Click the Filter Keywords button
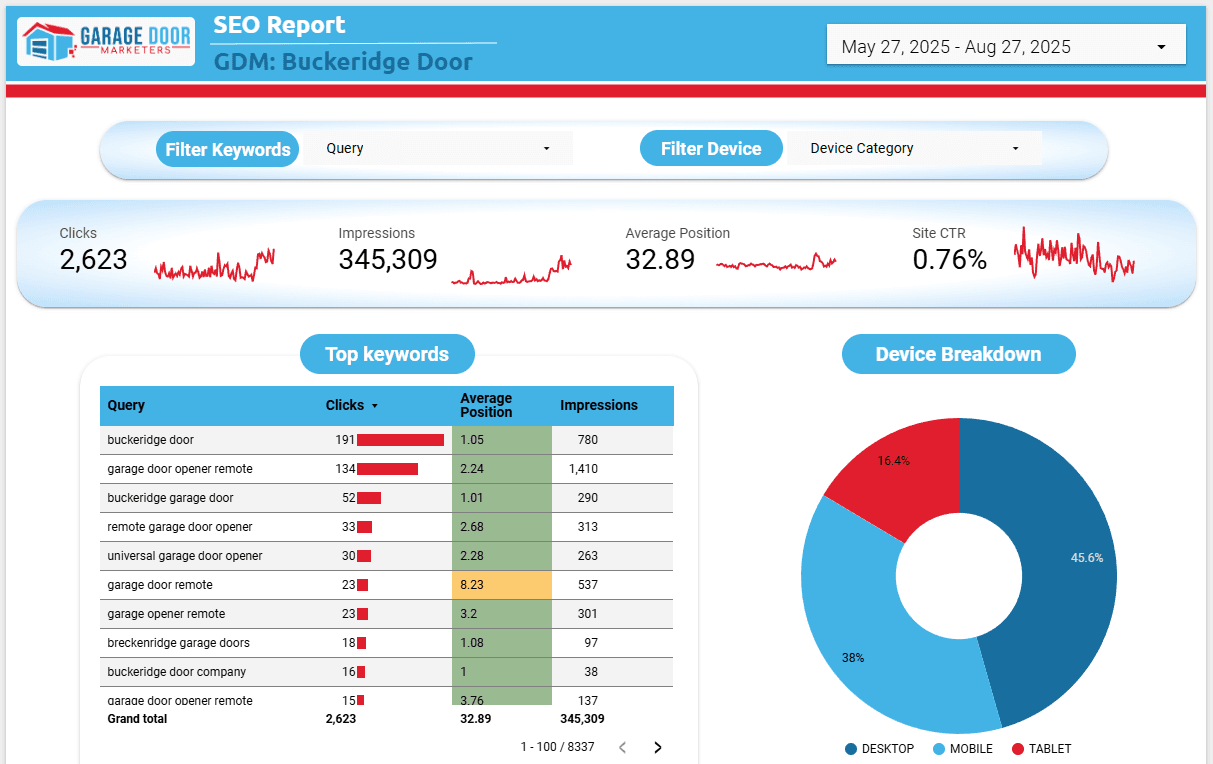 [x=227, y=148]
